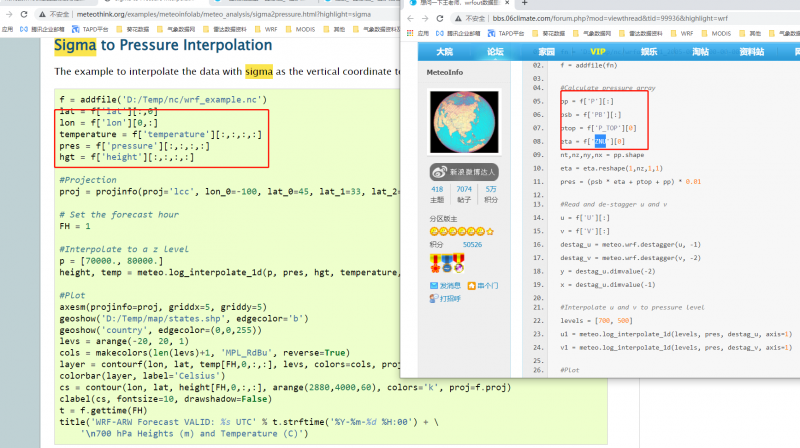The image size is (800, 448).
Task: Click the bbs.06climate.com address bar
Action: tap(620, 18)
